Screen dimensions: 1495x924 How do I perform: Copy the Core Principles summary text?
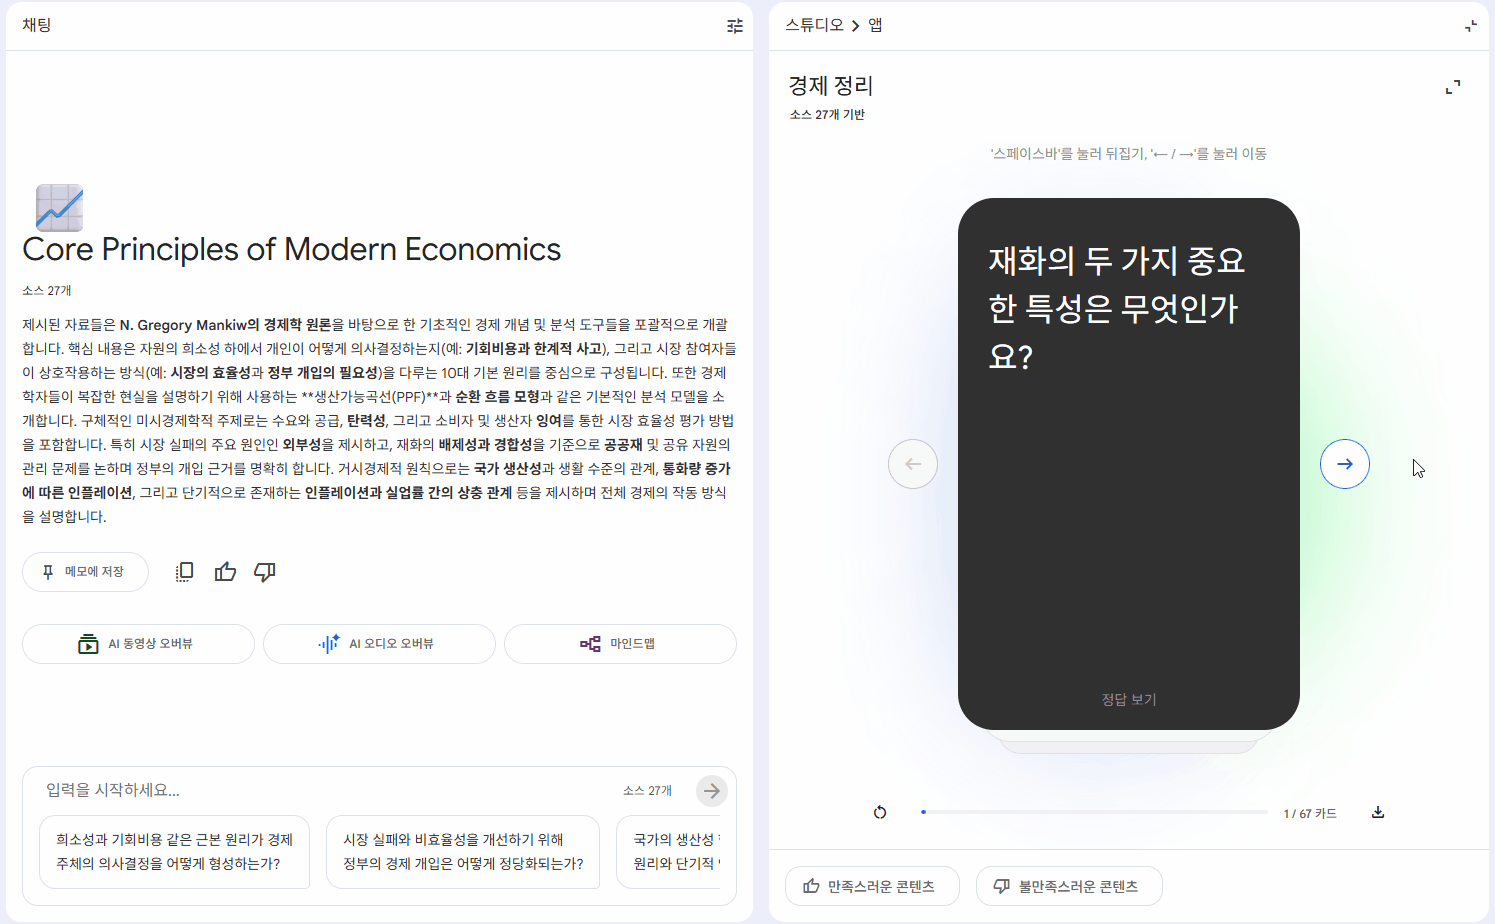click(x=184, y=571)
